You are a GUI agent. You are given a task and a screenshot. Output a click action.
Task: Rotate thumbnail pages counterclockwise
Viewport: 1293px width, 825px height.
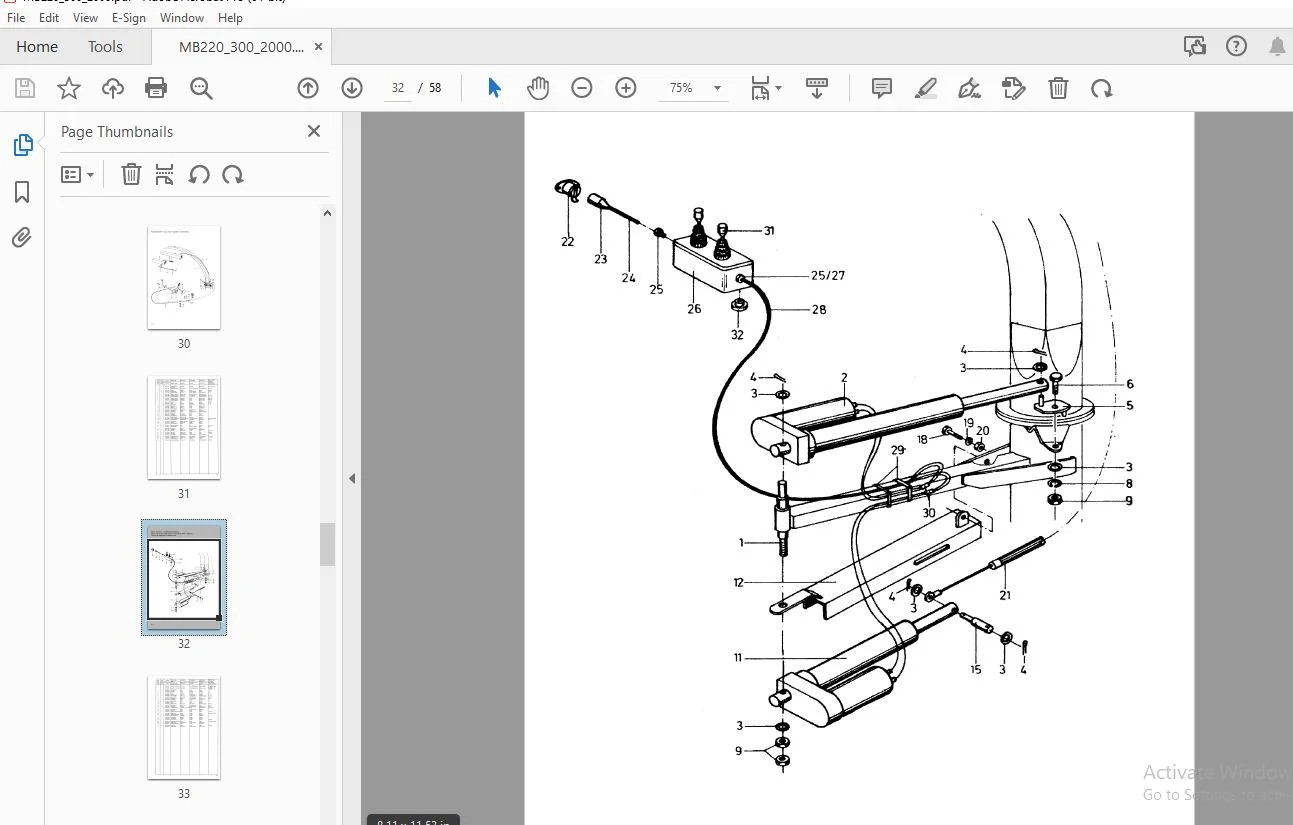pos(199,175)
